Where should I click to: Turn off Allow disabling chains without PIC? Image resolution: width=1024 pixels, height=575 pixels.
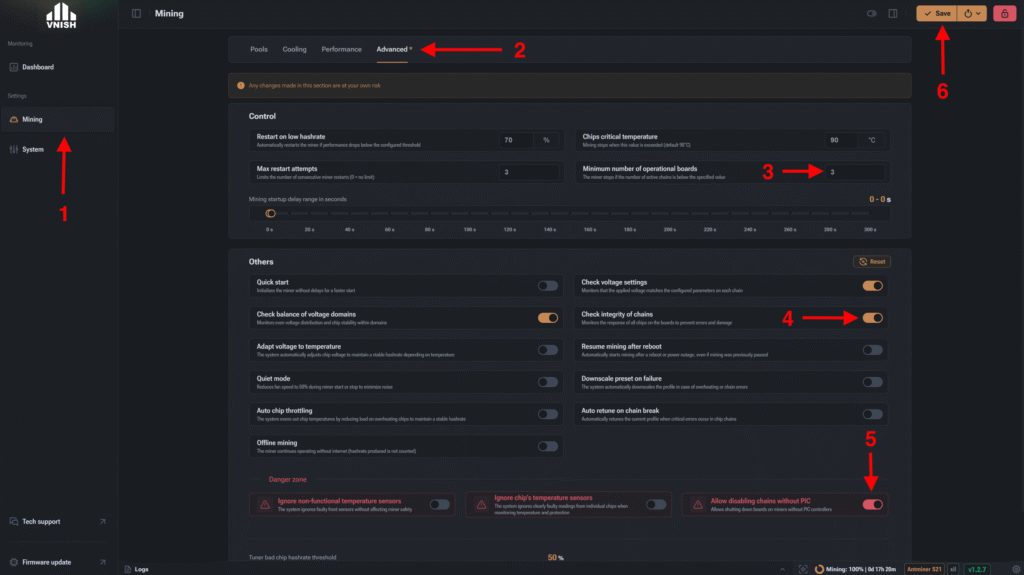point(872,504)
